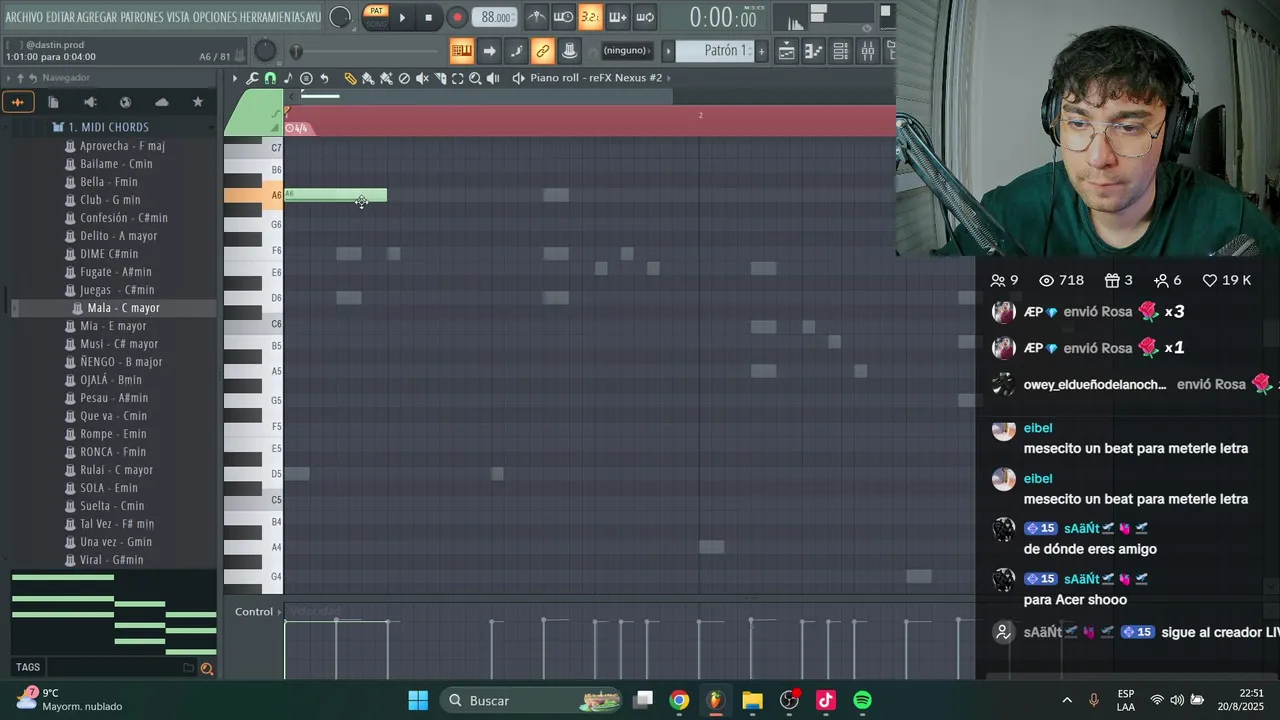Open piano roll options menu arrow
1280x720 pixels.
pos(235,78)
